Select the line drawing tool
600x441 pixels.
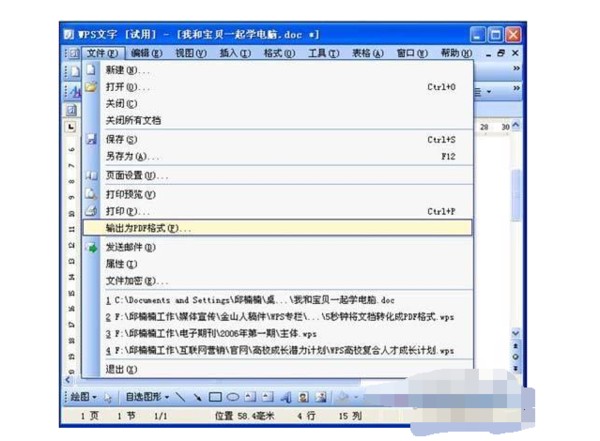click(180, 397)
